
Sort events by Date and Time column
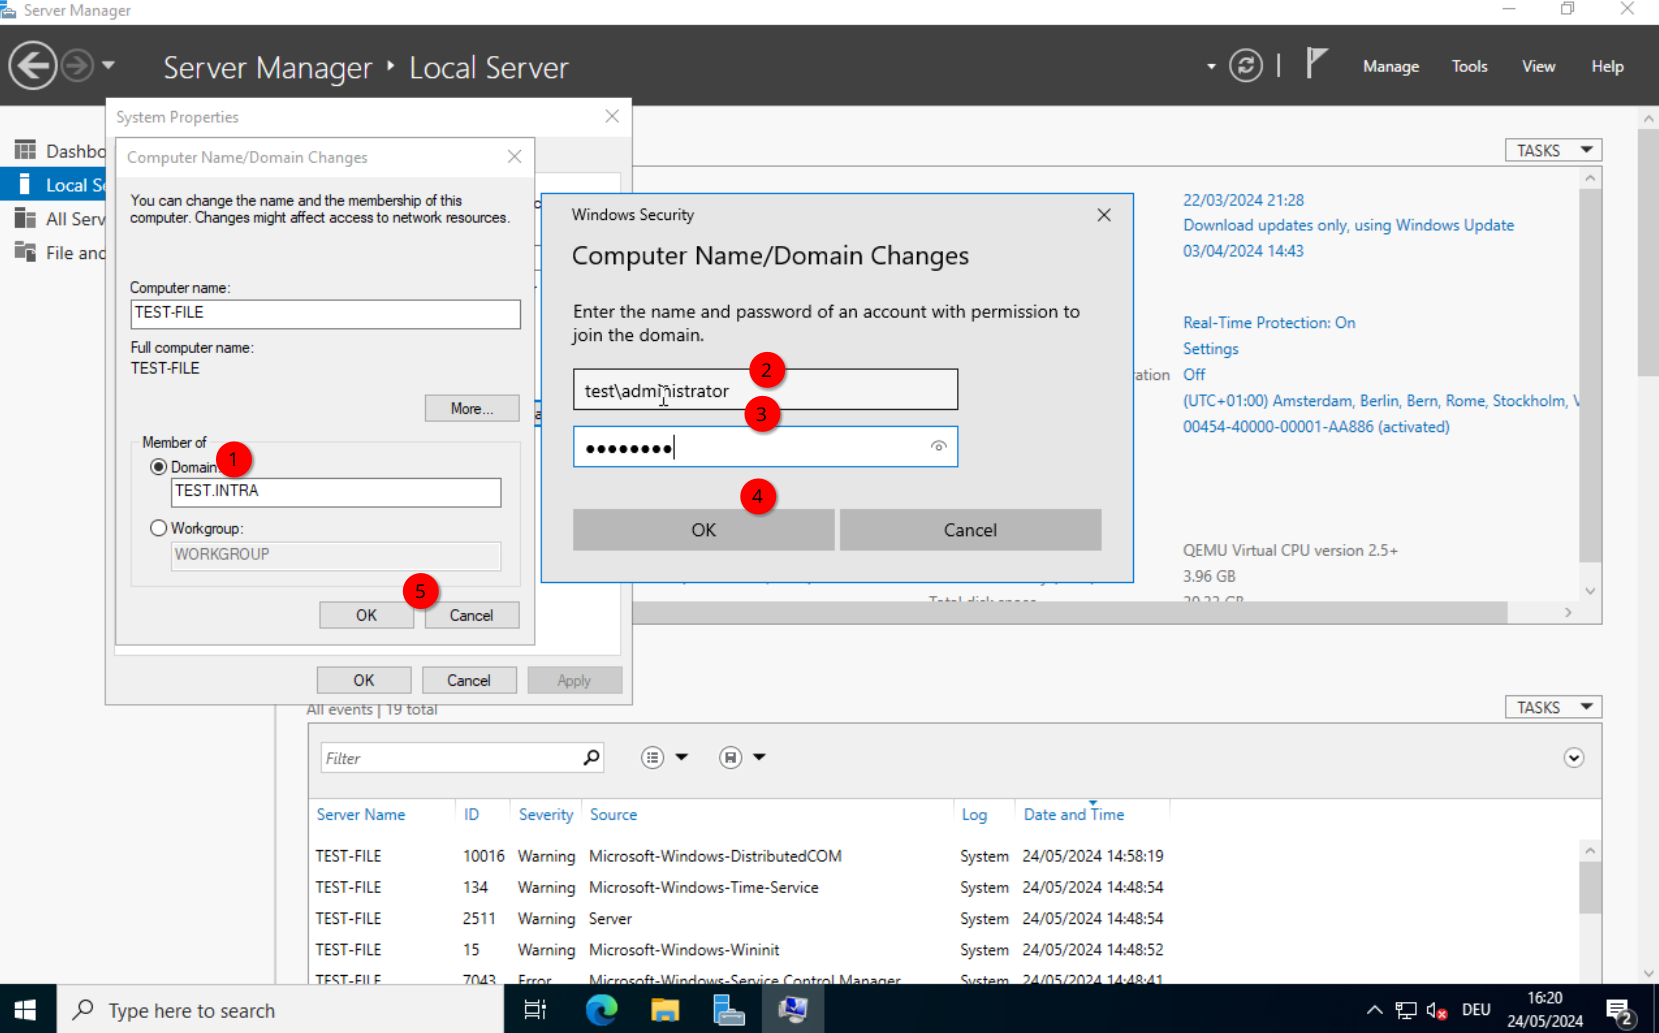coord(1074,814)
